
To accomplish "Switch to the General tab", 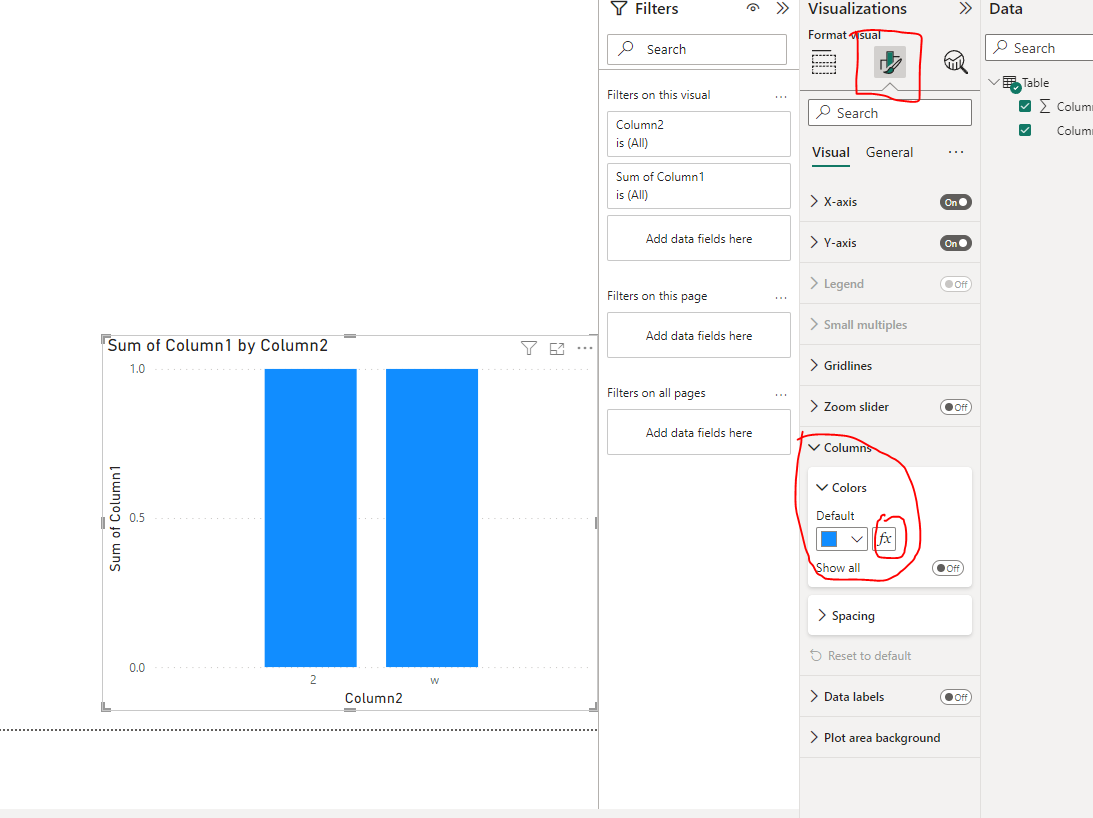I will coord(889,152).
